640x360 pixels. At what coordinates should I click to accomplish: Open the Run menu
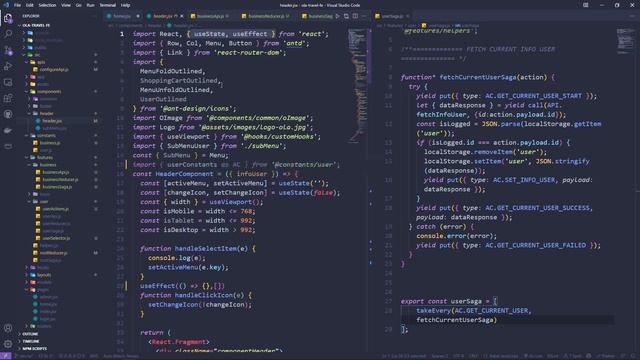[91, 5]
